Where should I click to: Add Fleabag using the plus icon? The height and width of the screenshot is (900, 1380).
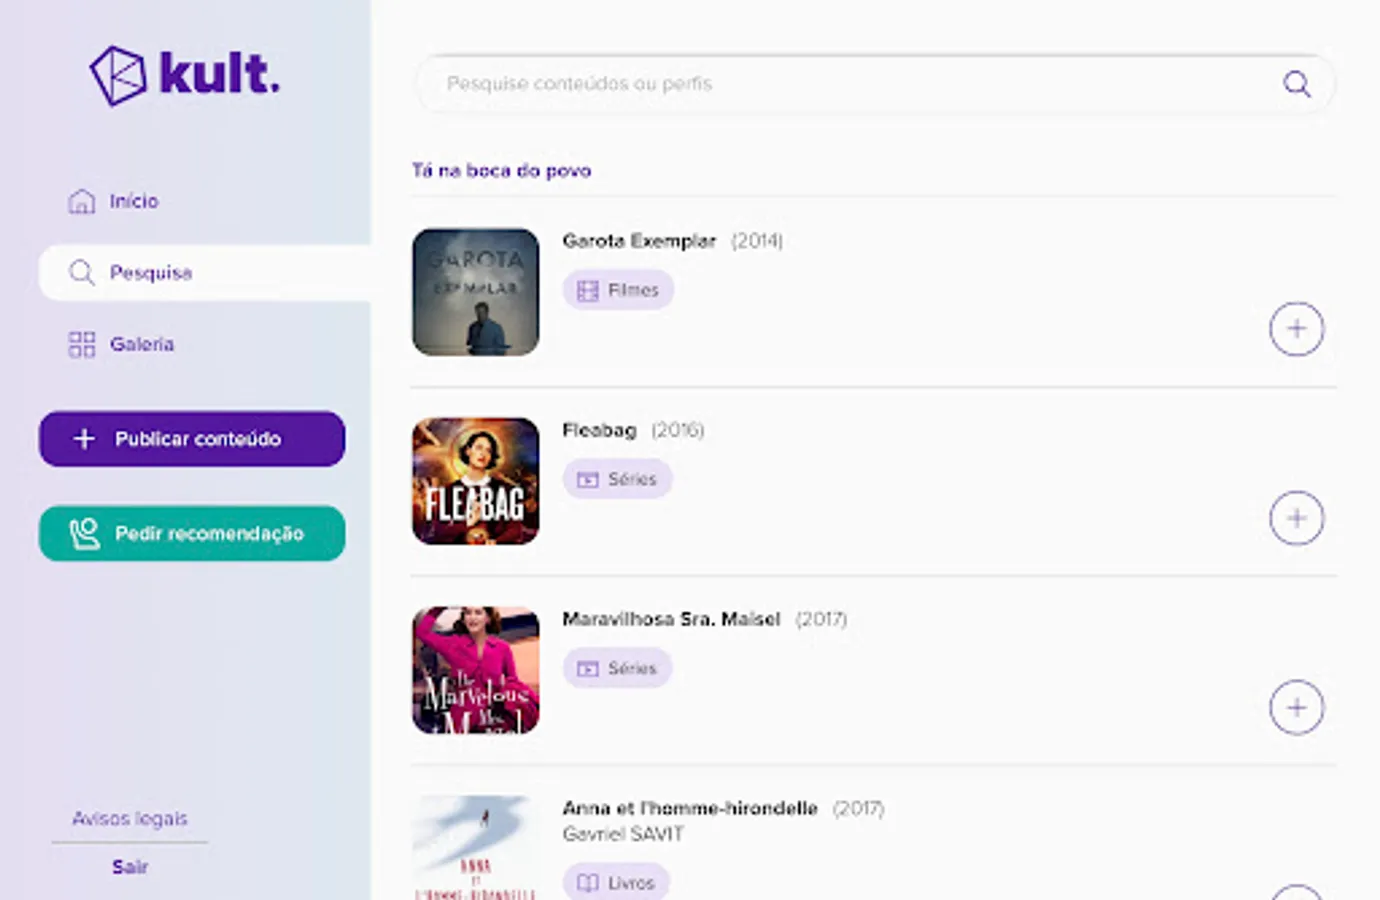coord(1296,518)
